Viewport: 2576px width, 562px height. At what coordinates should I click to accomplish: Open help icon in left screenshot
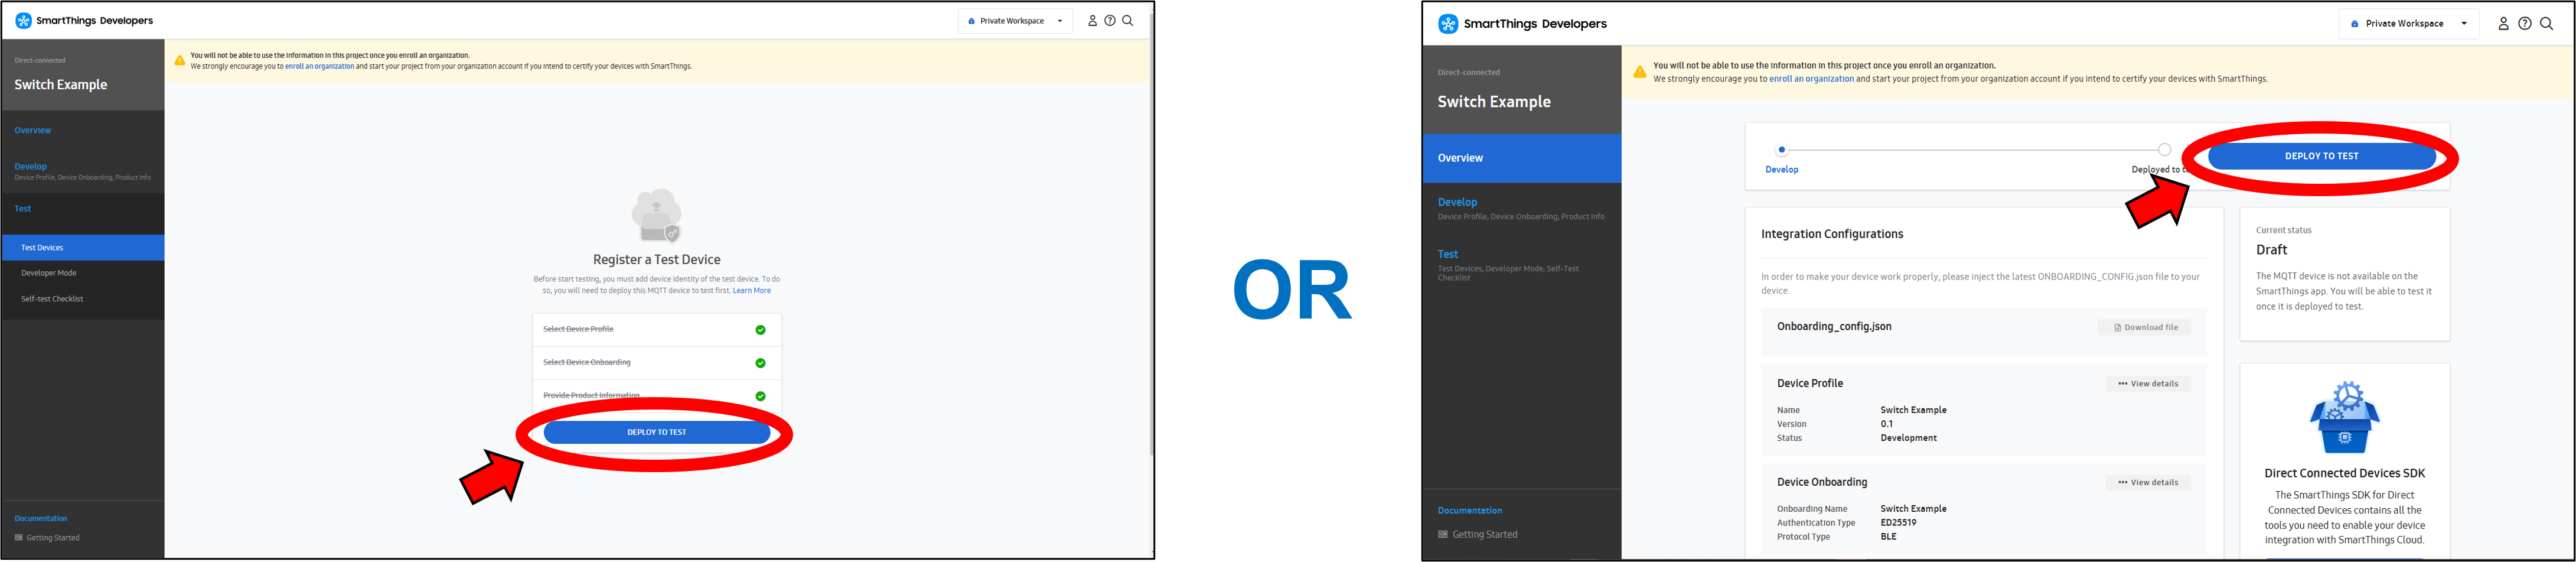(x=1110, y=20)
